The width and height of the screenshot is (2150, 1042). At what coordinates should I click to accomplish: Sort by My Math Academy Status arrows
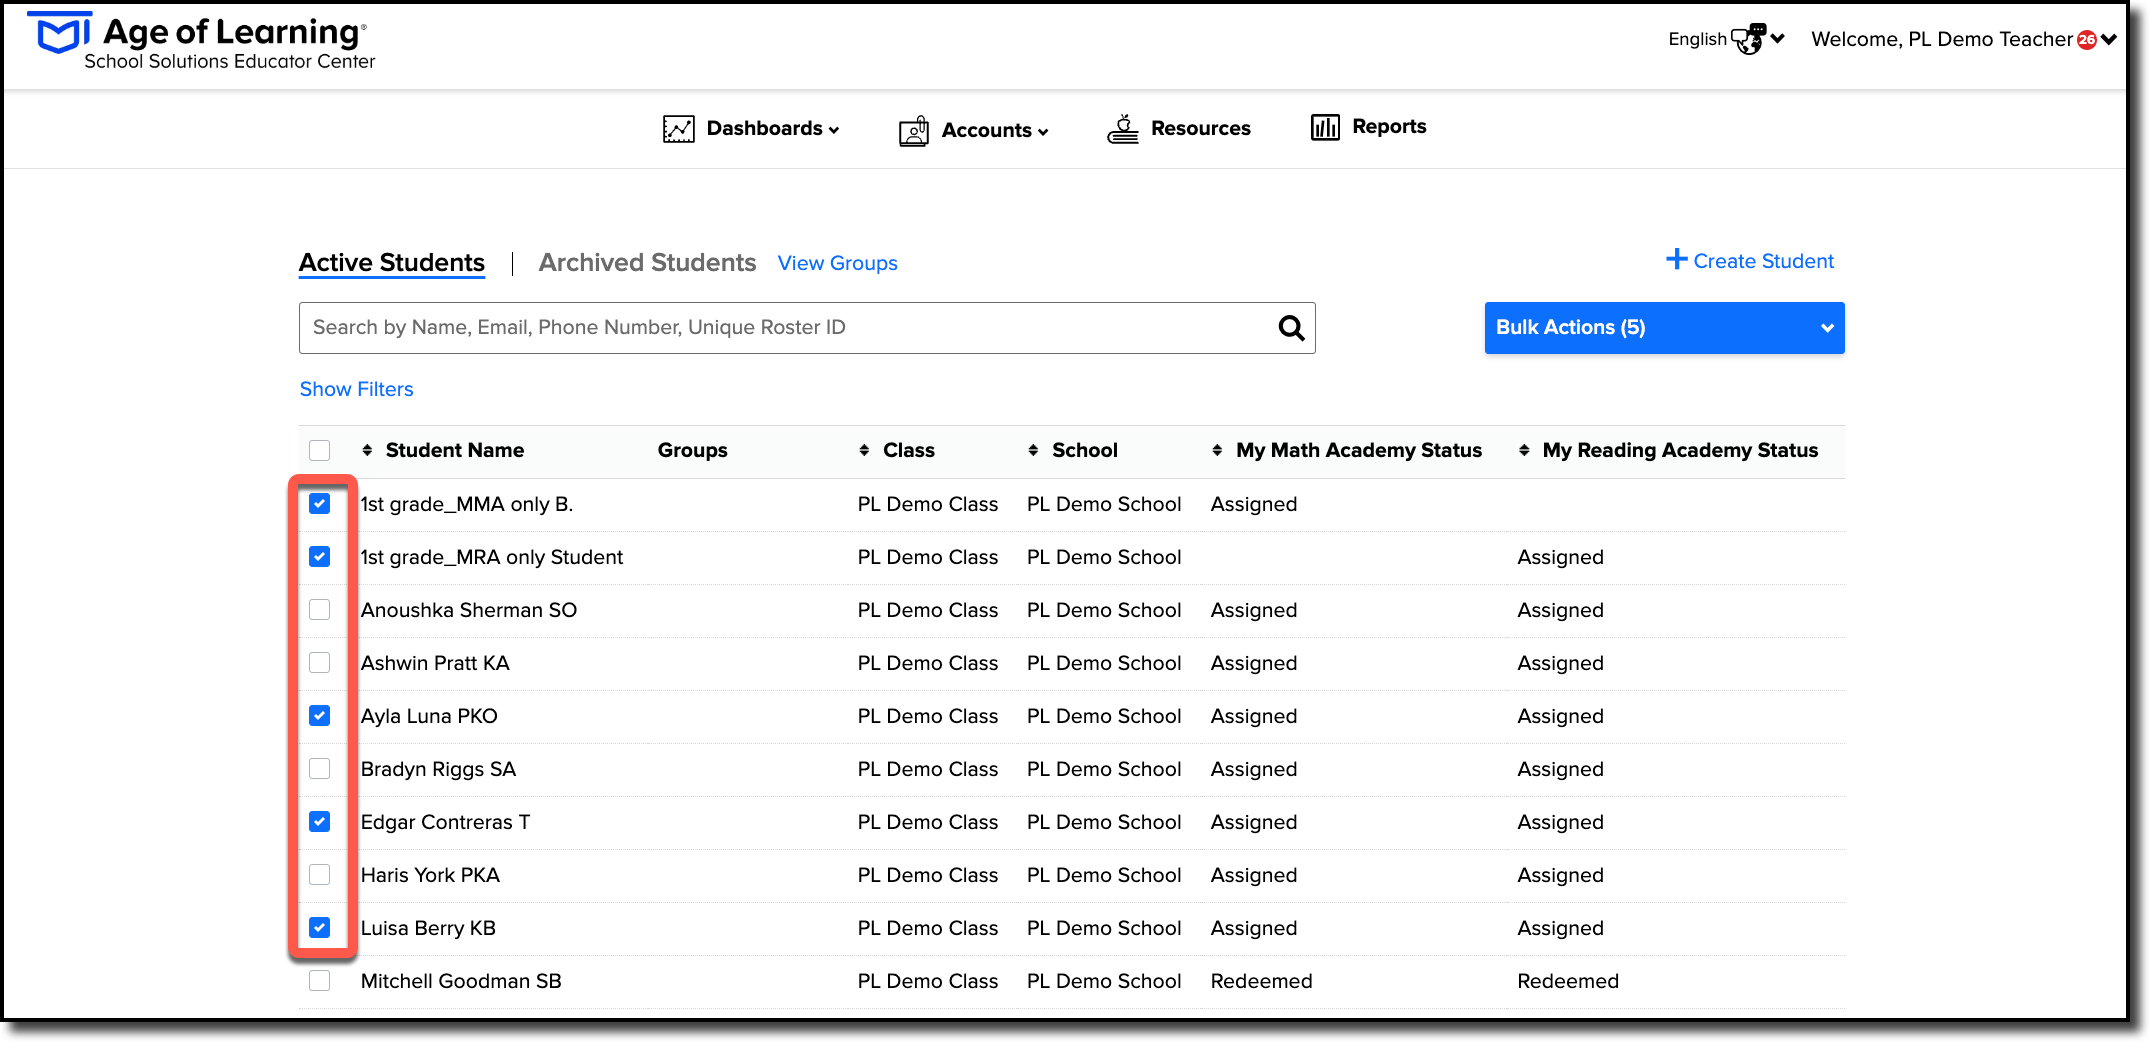click(1217, 450)
